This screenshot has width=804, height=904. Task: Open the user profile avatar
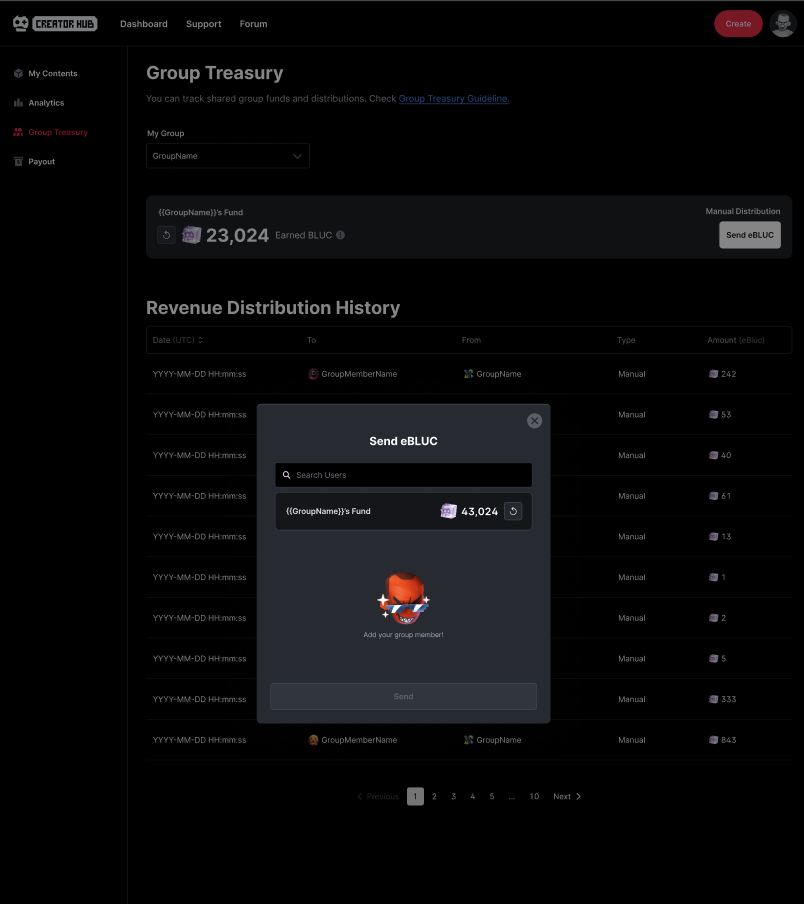click(x=782, y=24)
